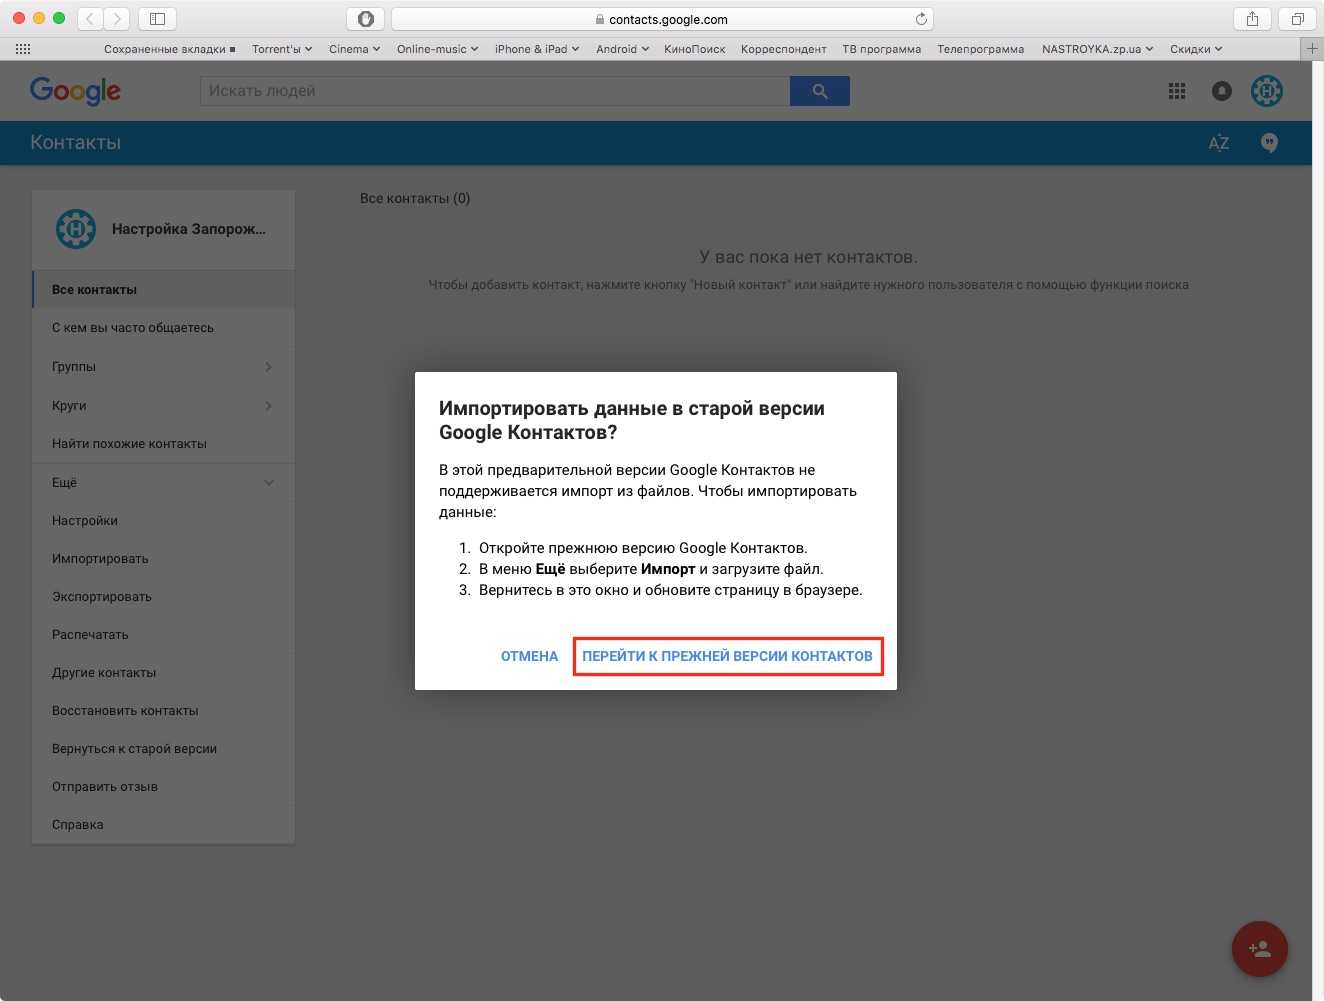Click the Safari share icon
1324x1001 pixels.
[x=1252, y=19]
